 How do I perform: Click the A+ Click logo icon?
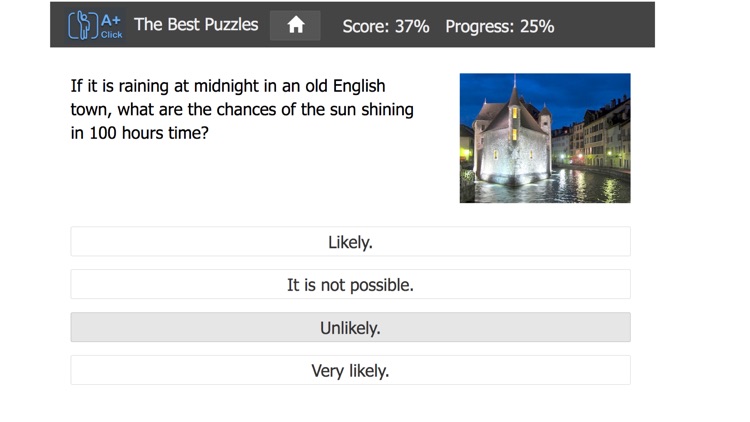point(95,25)
